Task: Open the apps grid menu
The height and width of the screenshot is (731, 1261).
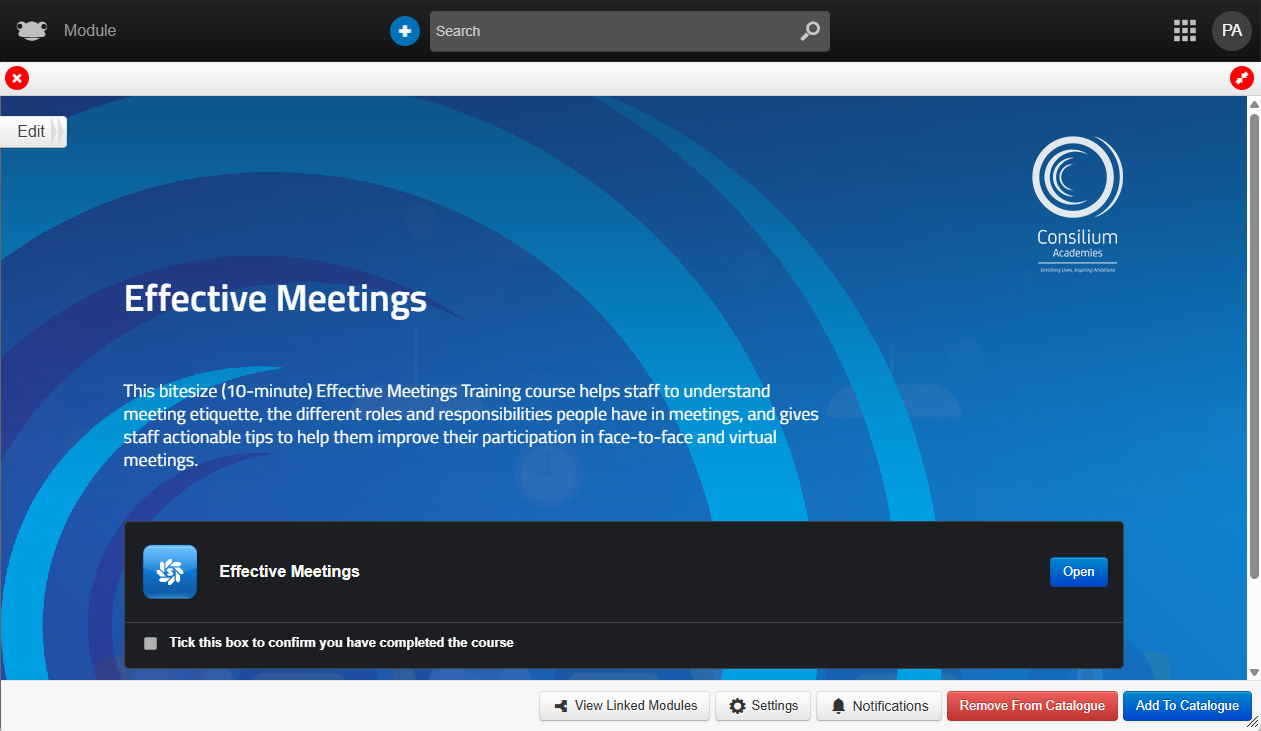Action: point(1184,31)
